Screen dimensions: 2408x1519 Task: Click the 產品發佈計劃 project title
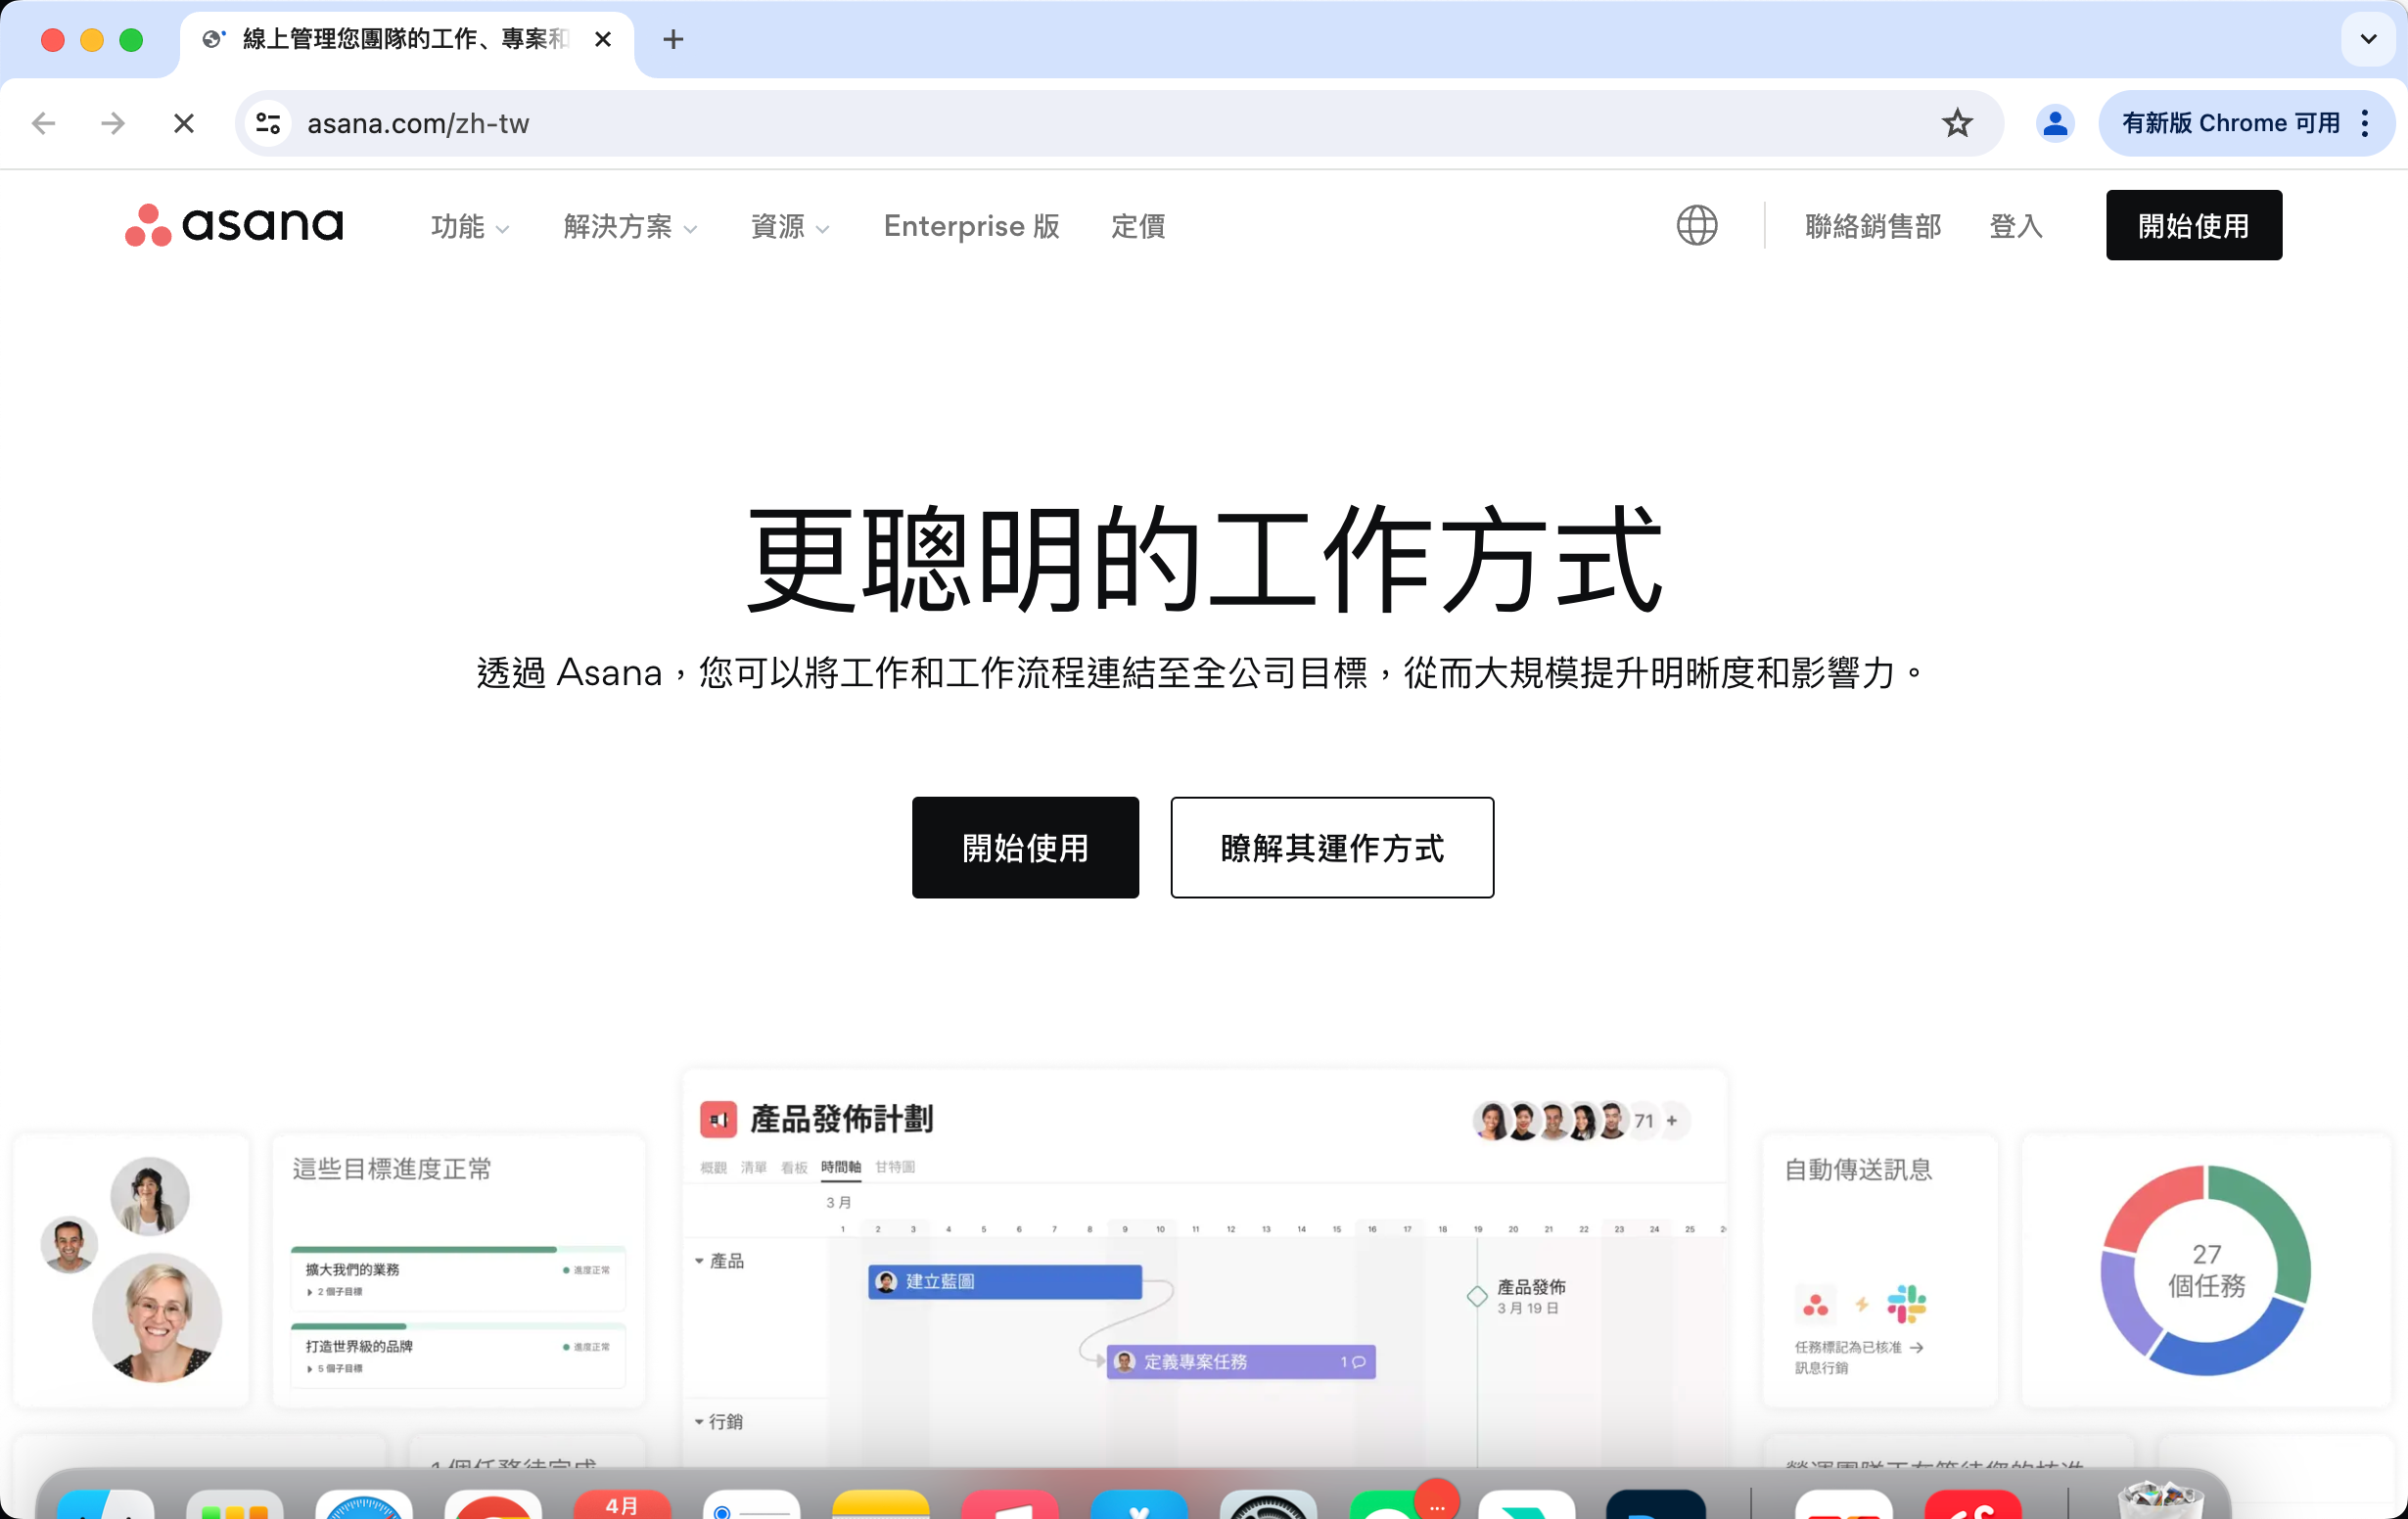[841, 1119]
